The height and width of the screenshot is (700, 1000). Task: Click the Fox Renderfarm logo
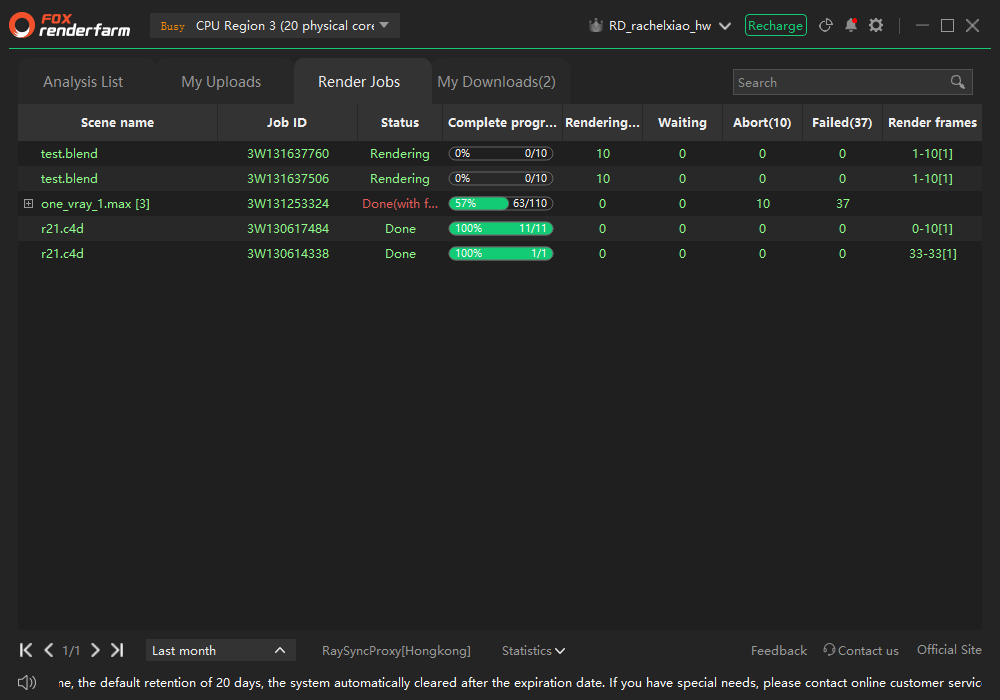coord(70,26)
